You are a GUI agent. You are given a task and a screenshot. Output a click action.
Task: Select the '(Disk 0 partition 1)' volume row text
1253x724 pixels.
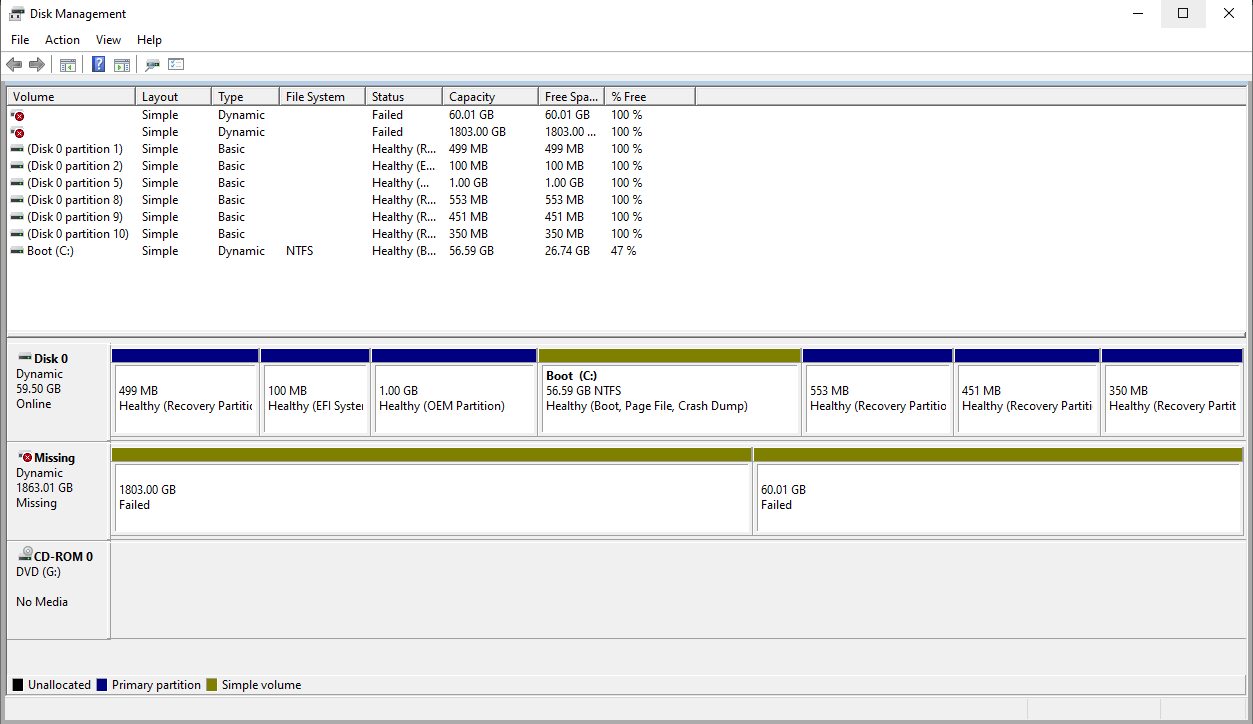[75, 149]
